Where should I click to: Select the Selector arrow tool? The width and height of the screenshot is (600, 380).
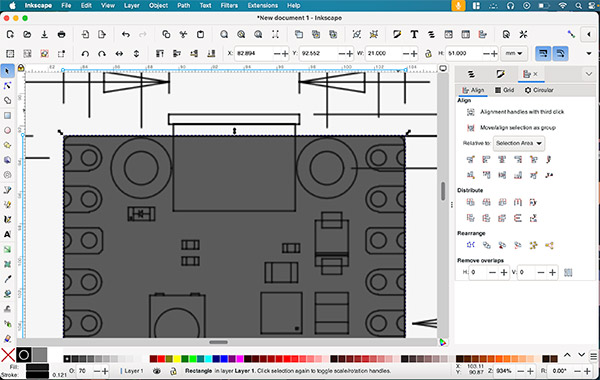(7, 71)
